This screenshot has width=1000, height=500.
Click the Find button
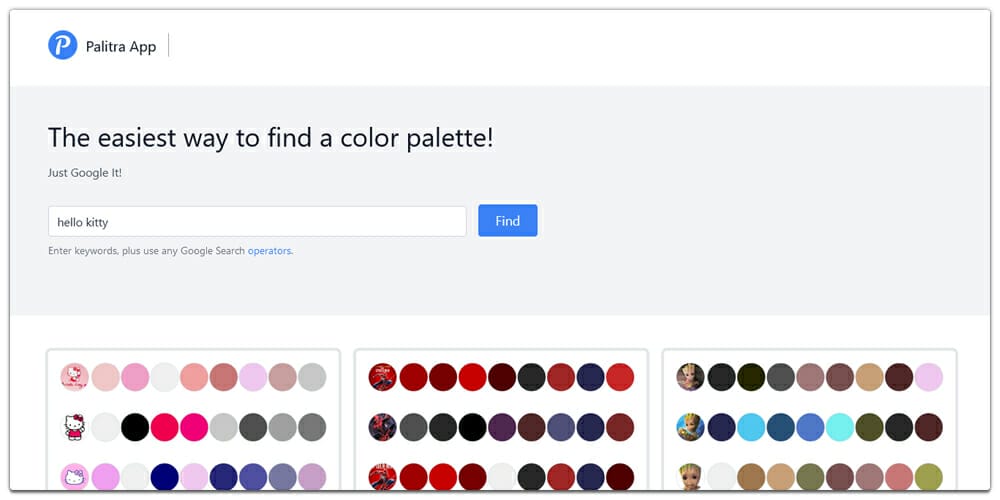(x=507, y=221)
